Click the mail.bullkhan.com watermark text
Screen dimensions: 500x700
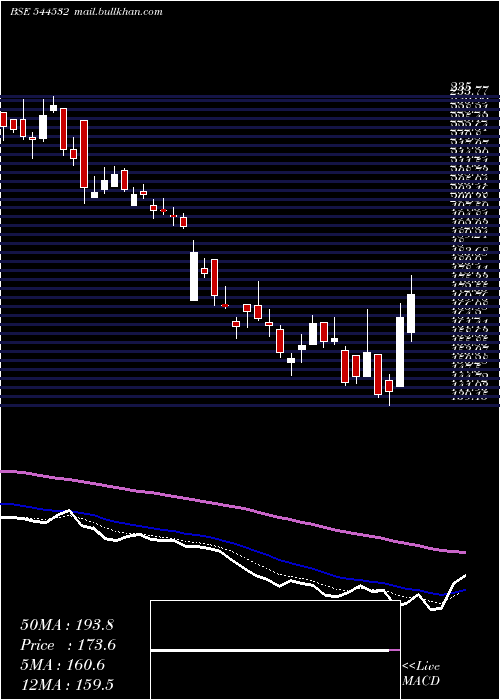[x=117, y=12]
